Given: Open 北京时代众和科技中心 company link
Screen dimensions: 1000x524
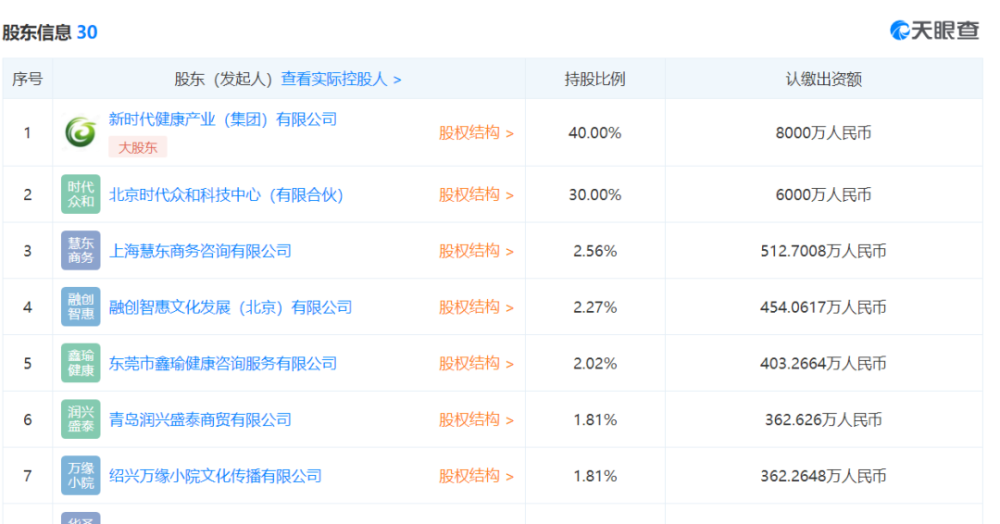Looking at the screenshot, I should [226, 195].
